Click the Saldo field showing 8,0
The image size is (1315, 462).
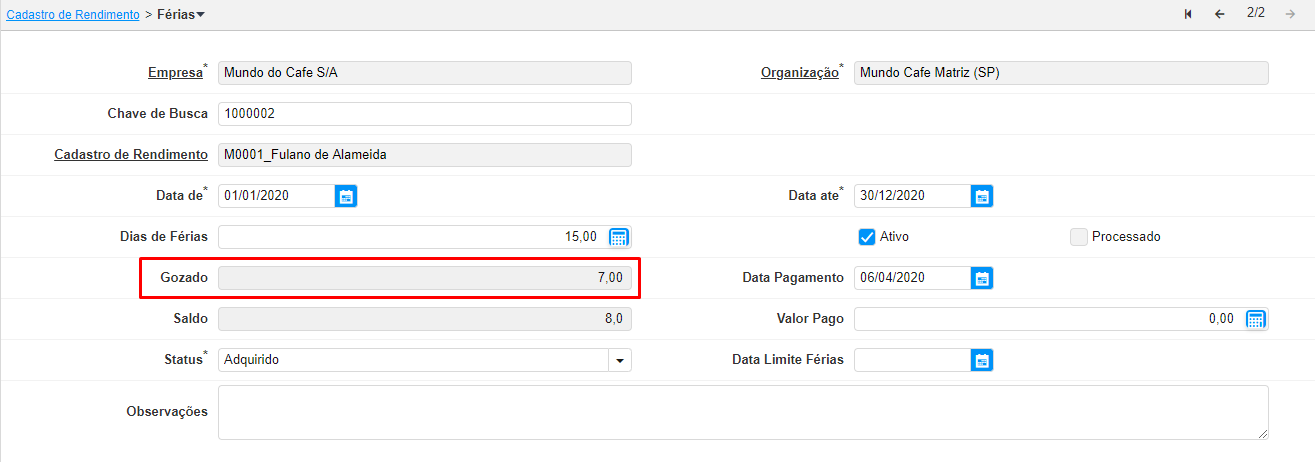pyautogui.click(x=425, y=319)
